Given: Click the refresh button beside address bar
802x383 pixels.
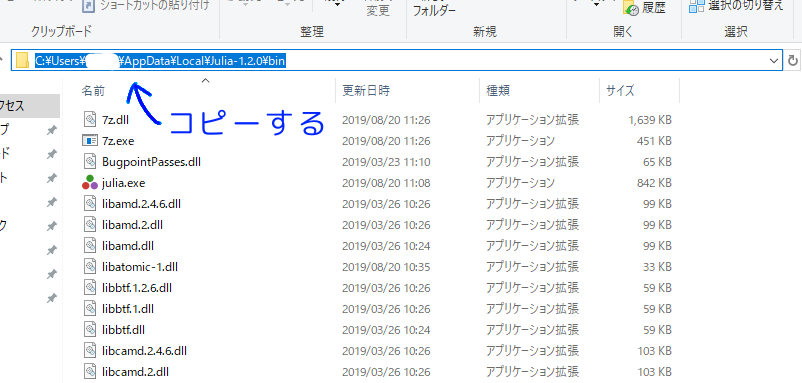Looking at the screenshot, I should 792,61.
